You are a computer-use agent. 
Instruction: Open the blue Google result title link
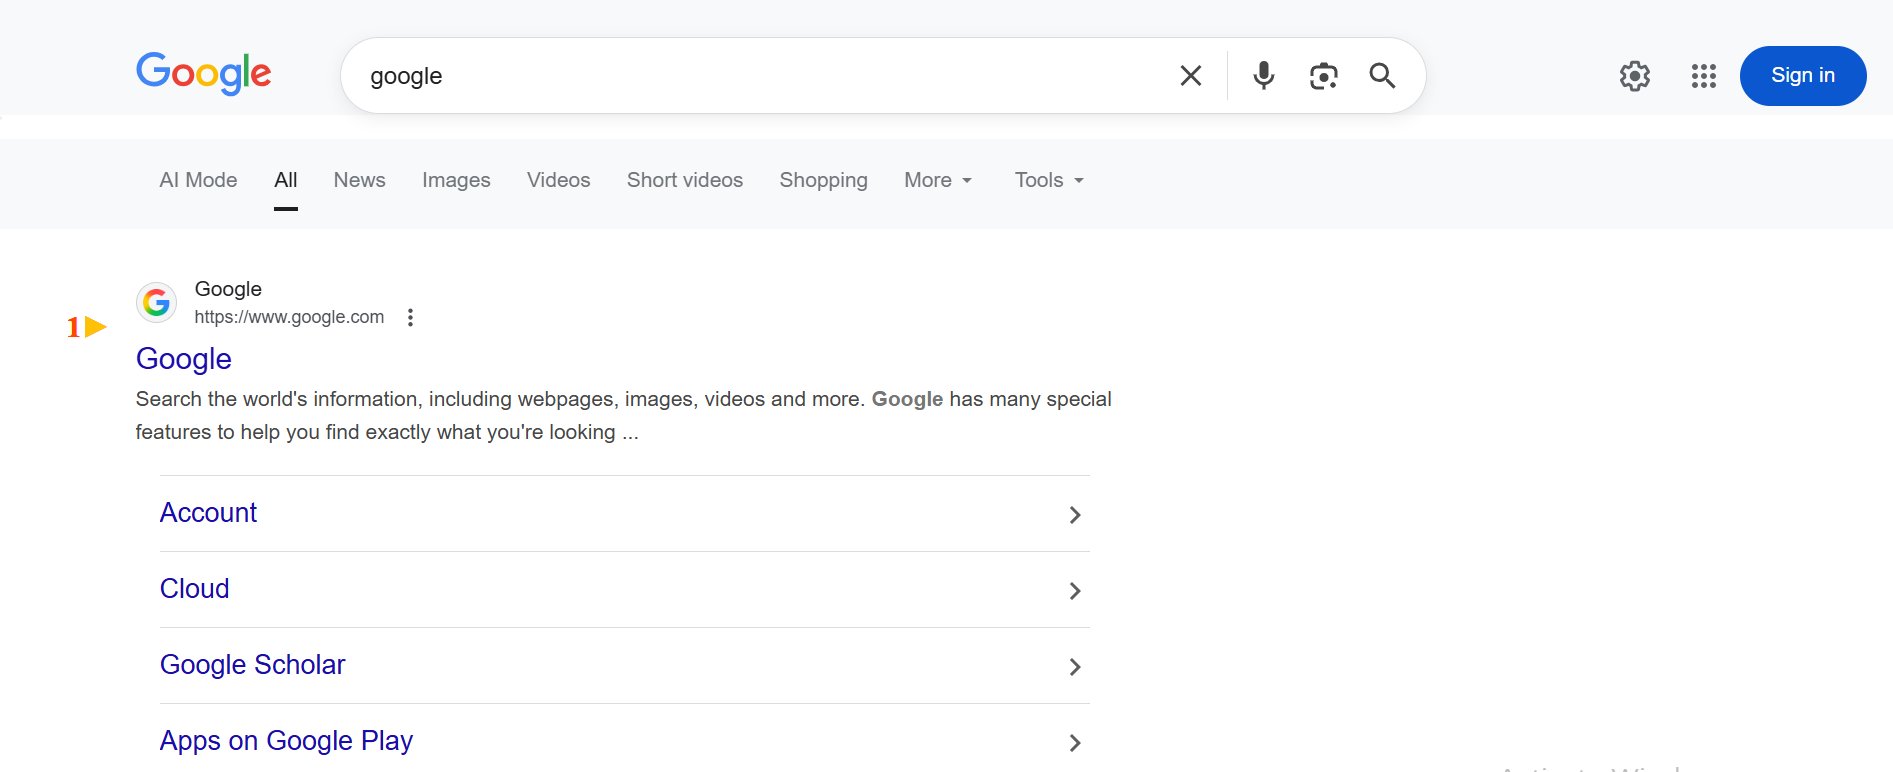point(184,359)
